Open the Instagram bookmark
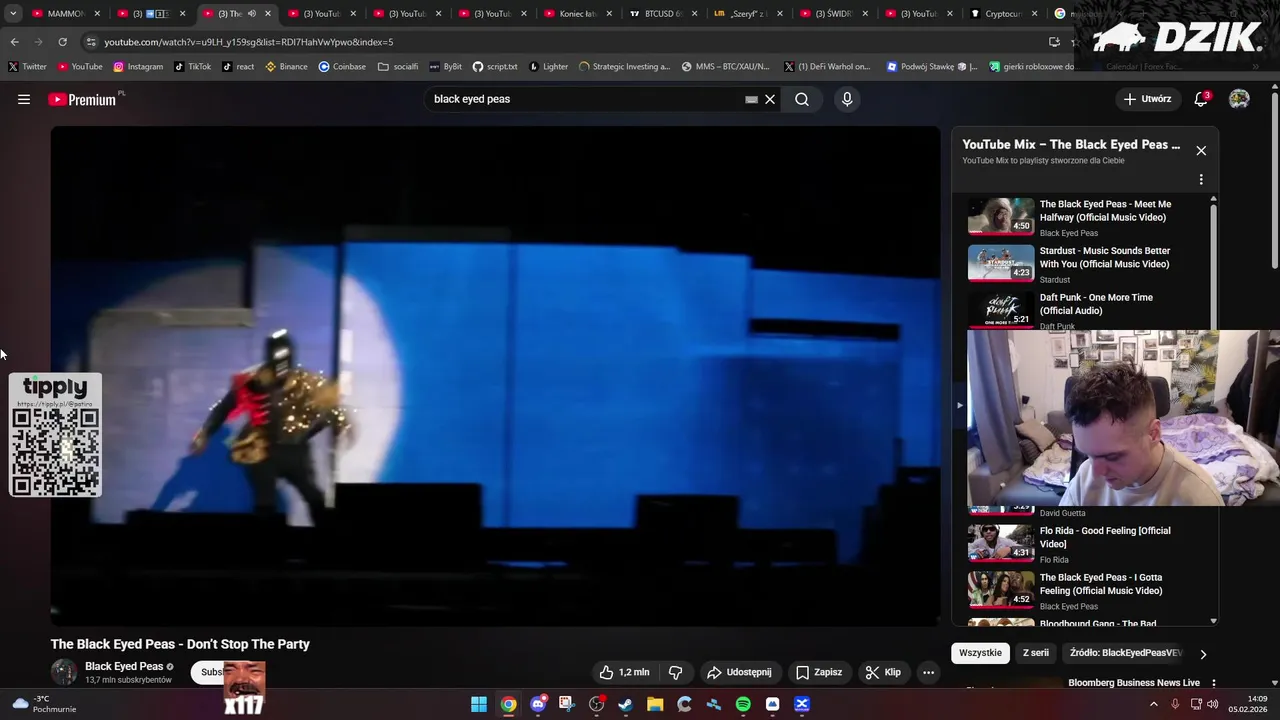This screenshot has width=1280, height=720. (138, 66)
